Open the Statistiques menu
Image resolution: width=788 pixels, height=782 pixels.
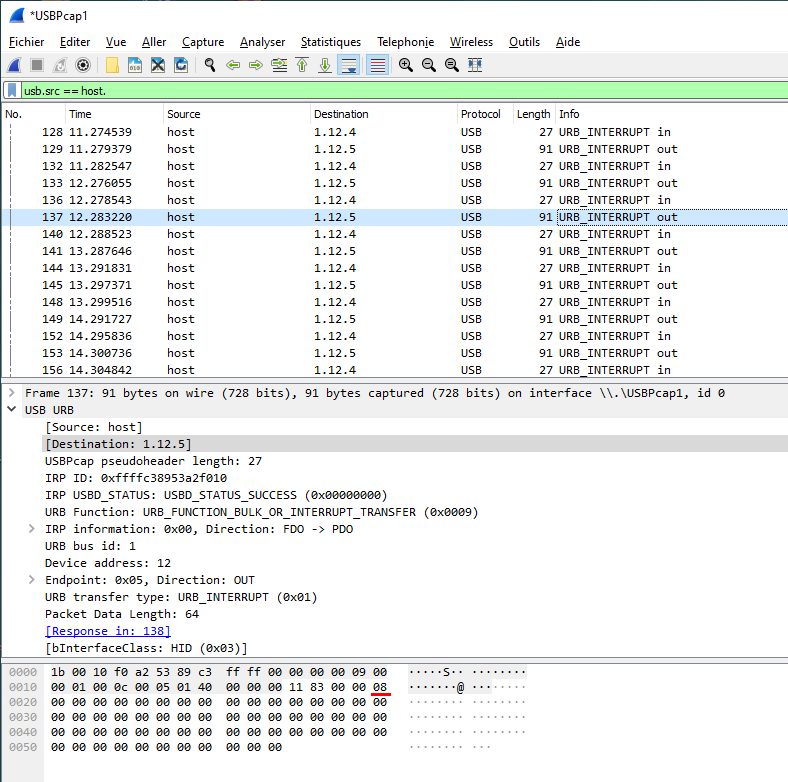pyautogui.click(x=330, y=42)
